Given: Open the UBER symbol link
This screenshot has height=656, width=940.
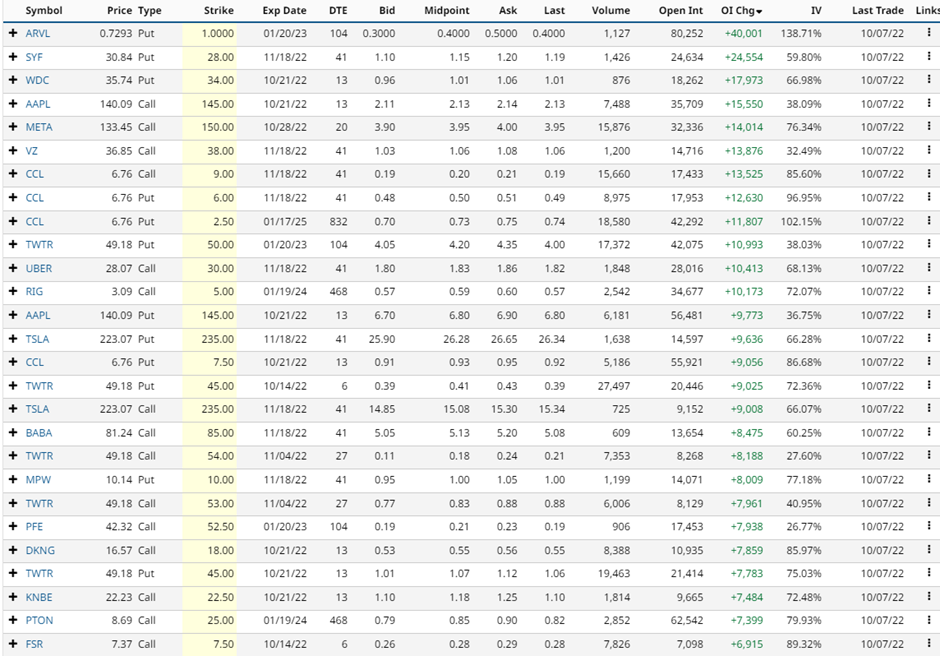Looking at the screenshot, I should (38, 268).
